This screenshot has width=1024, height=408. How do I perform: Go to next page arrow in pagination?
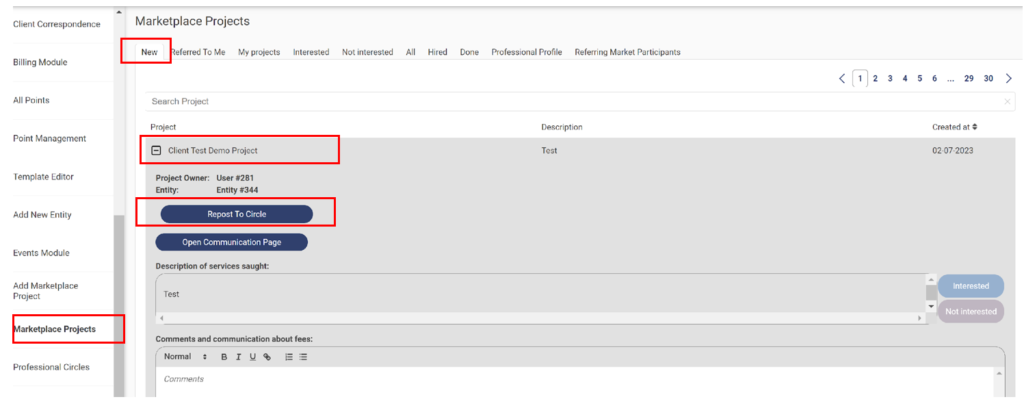point(1008,78)
